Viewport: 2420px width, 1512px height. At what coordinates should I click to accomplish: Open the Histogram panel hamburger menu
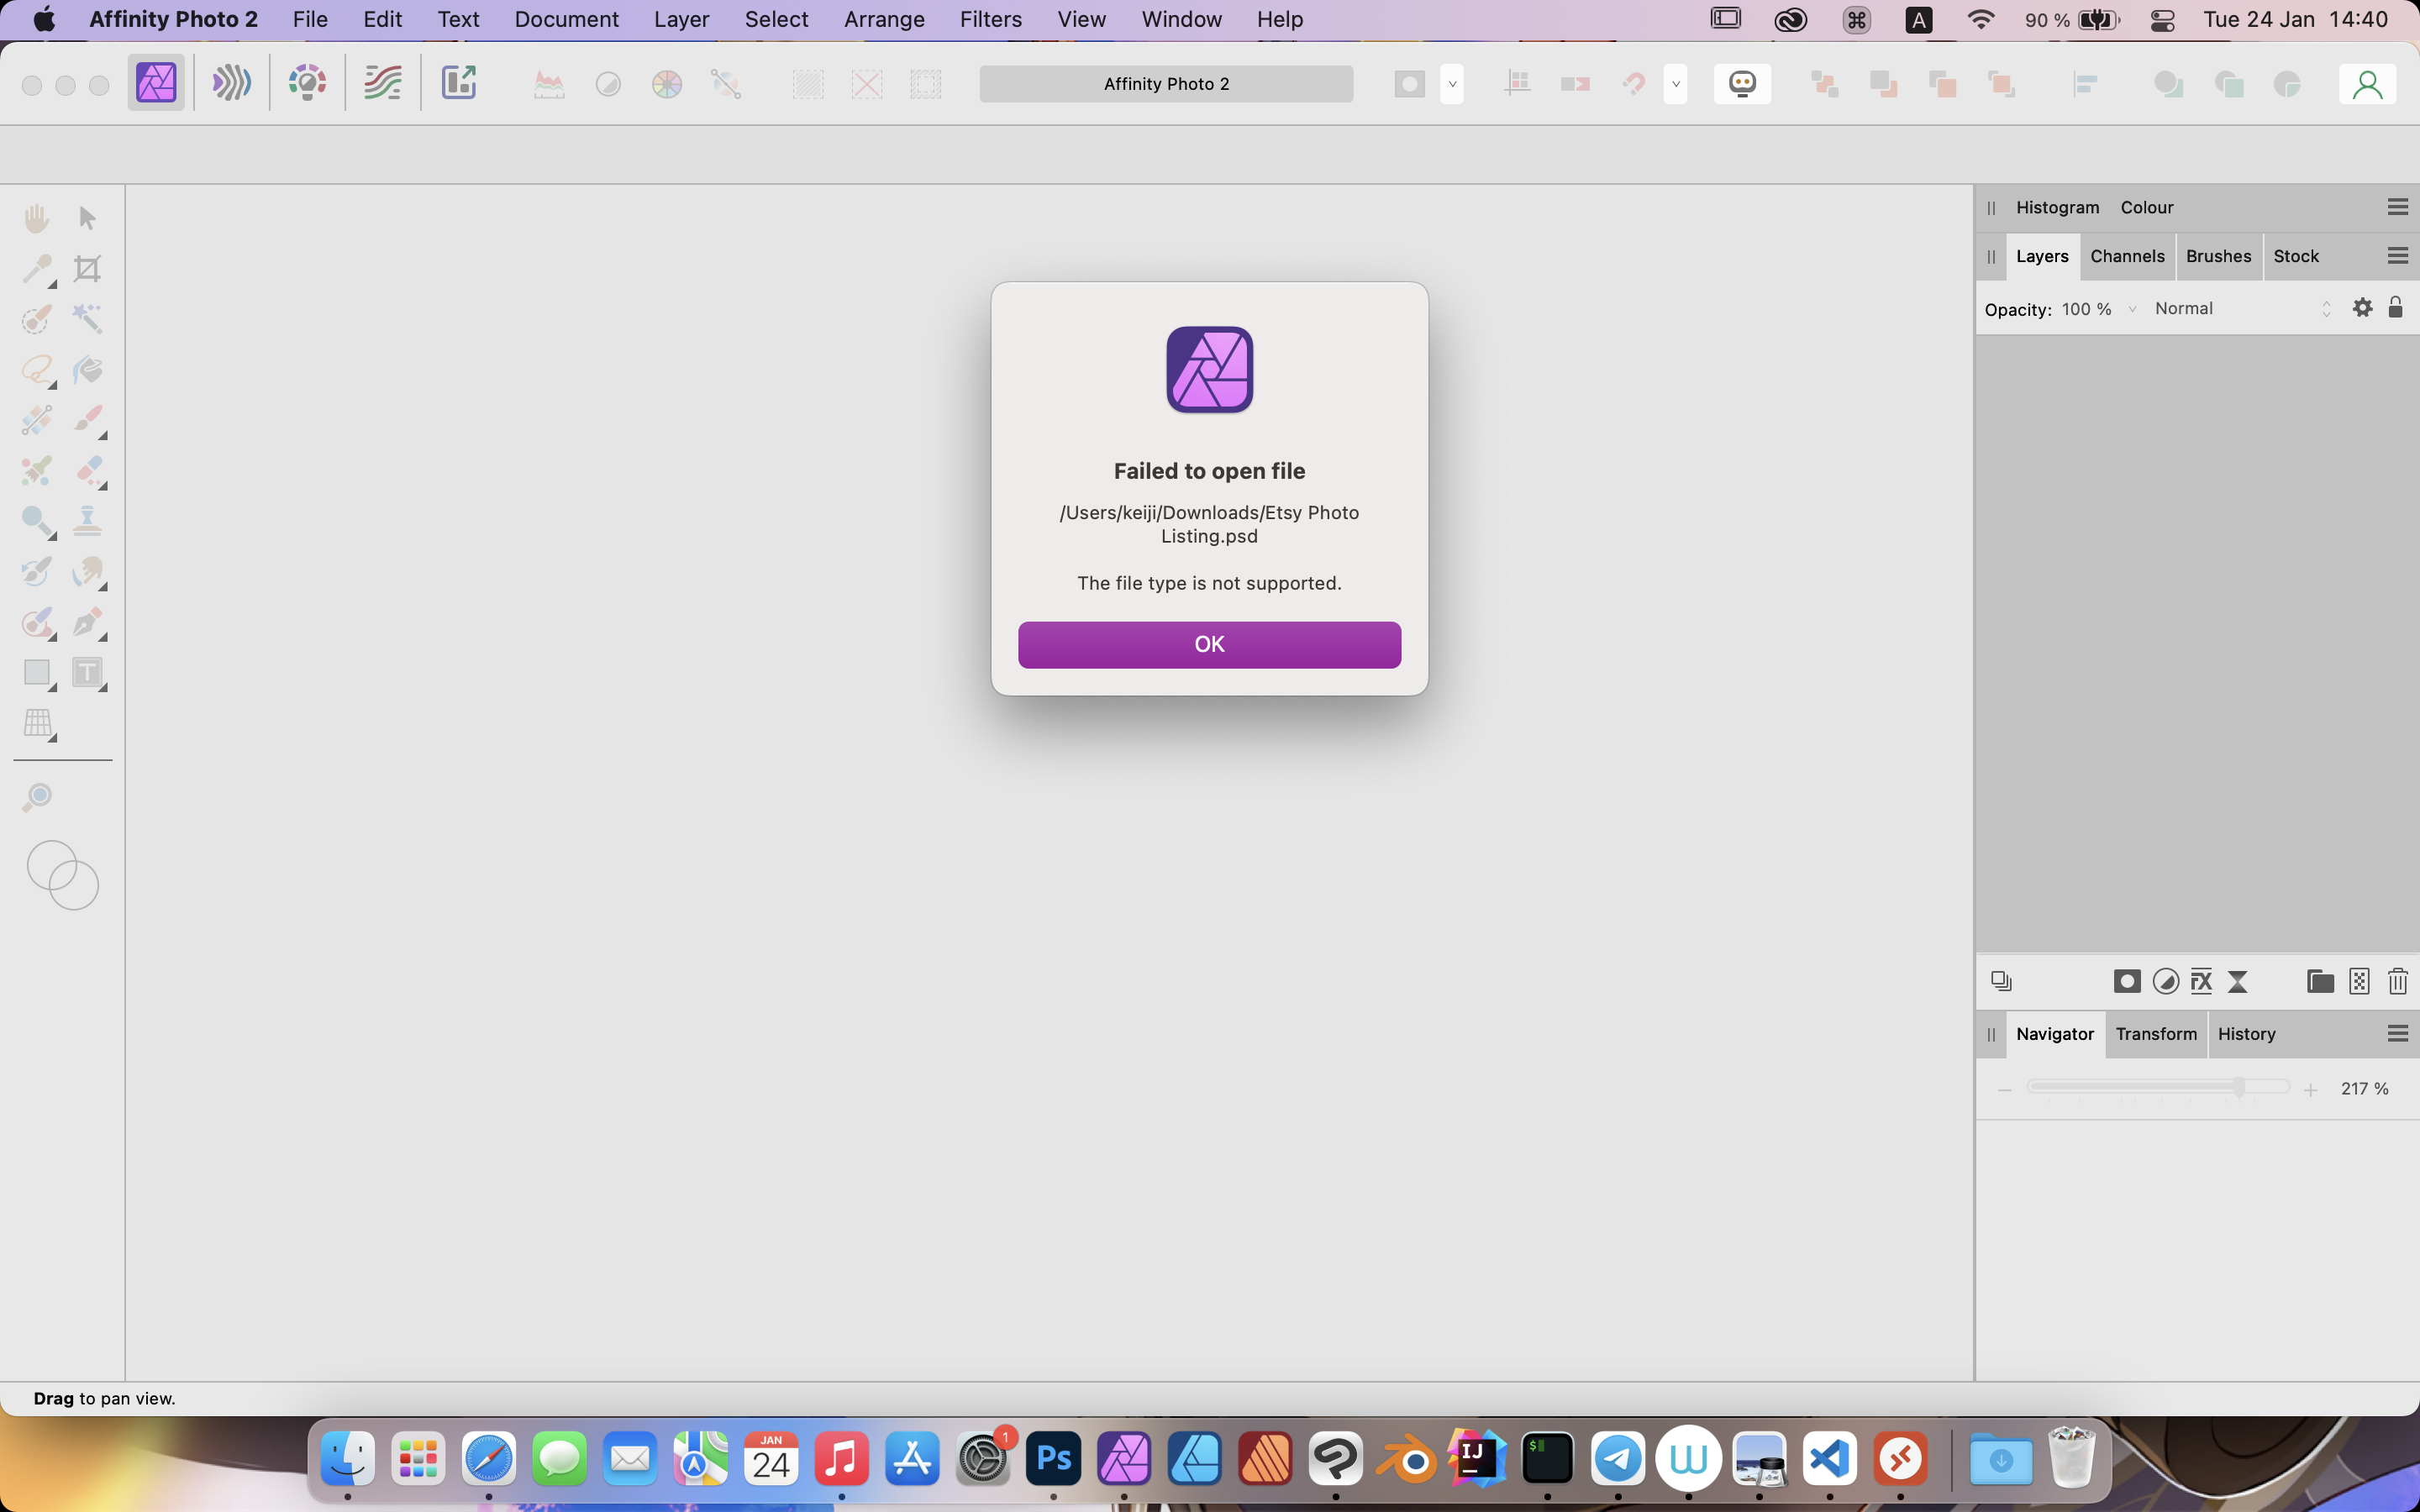[x=2397, y=207]
